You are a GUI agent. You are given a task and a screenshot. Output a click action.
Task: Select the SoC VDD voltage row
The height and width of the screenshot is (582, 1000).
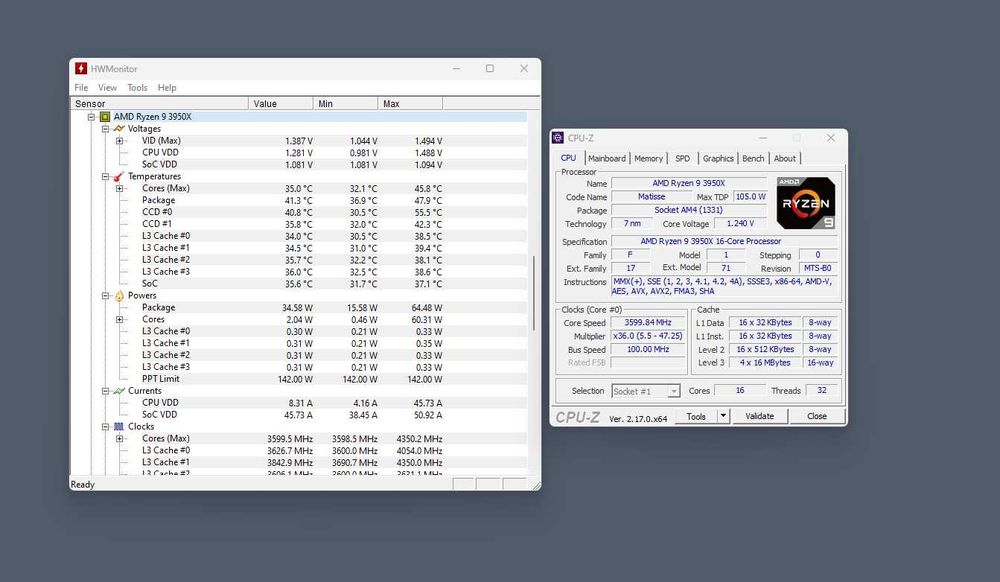coord(298,164)
